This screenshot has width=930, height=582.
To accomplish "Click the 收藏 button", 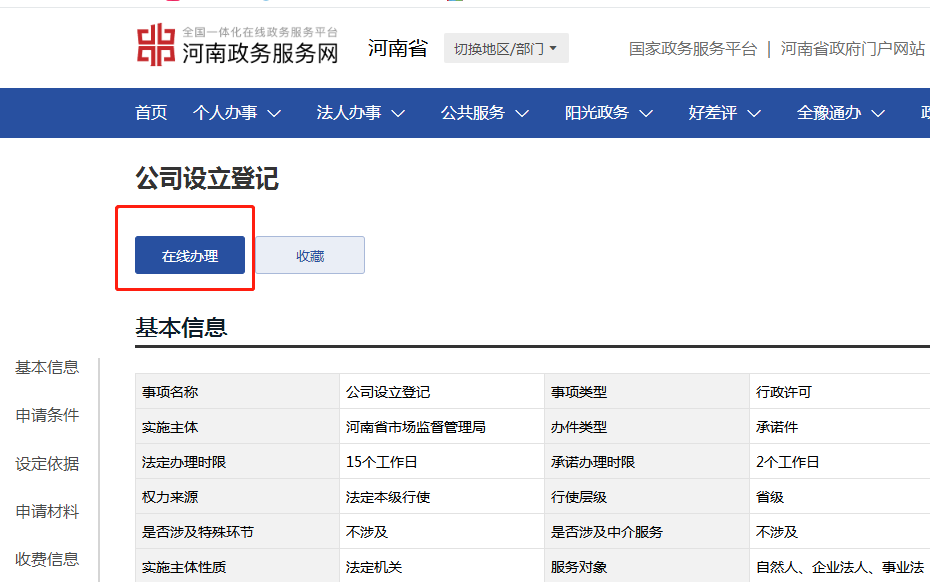I will 310,255.
